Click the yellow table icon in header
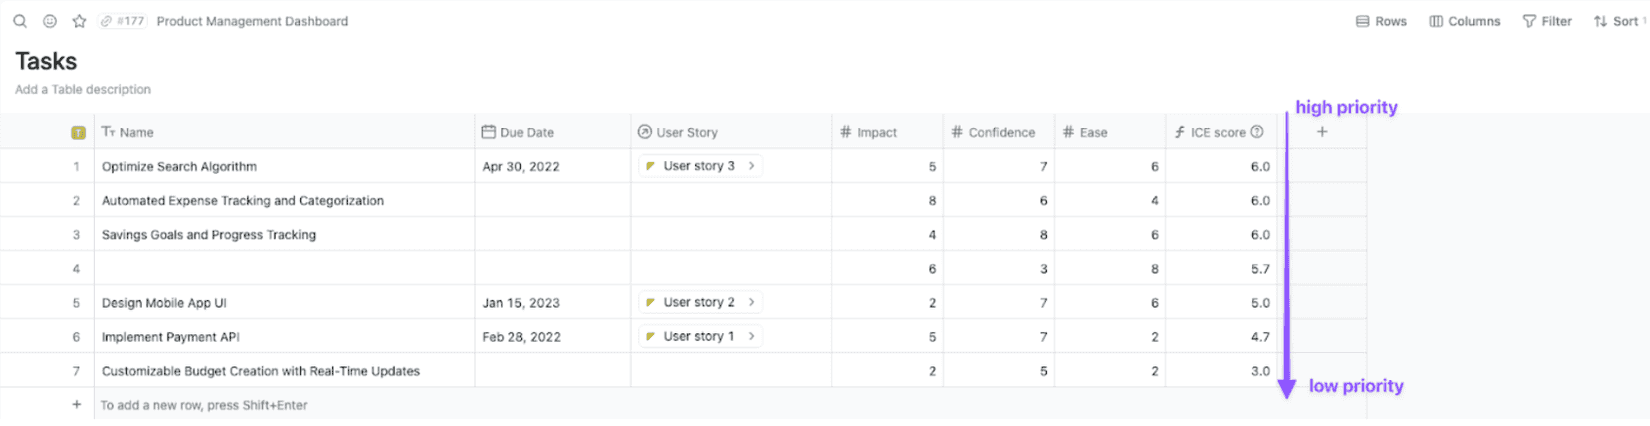This screenshot has height=426, width=1650. (78, 133)
